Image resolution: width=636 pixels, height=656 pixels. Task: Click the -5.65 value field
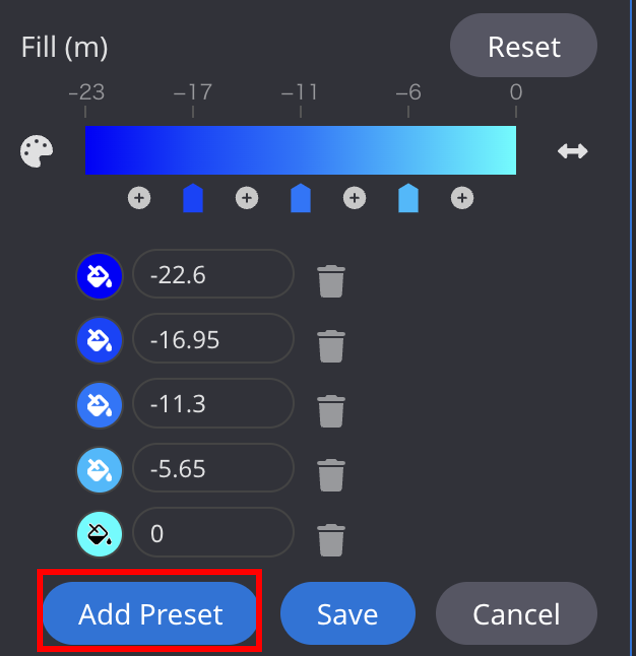(x=213, y=468)
